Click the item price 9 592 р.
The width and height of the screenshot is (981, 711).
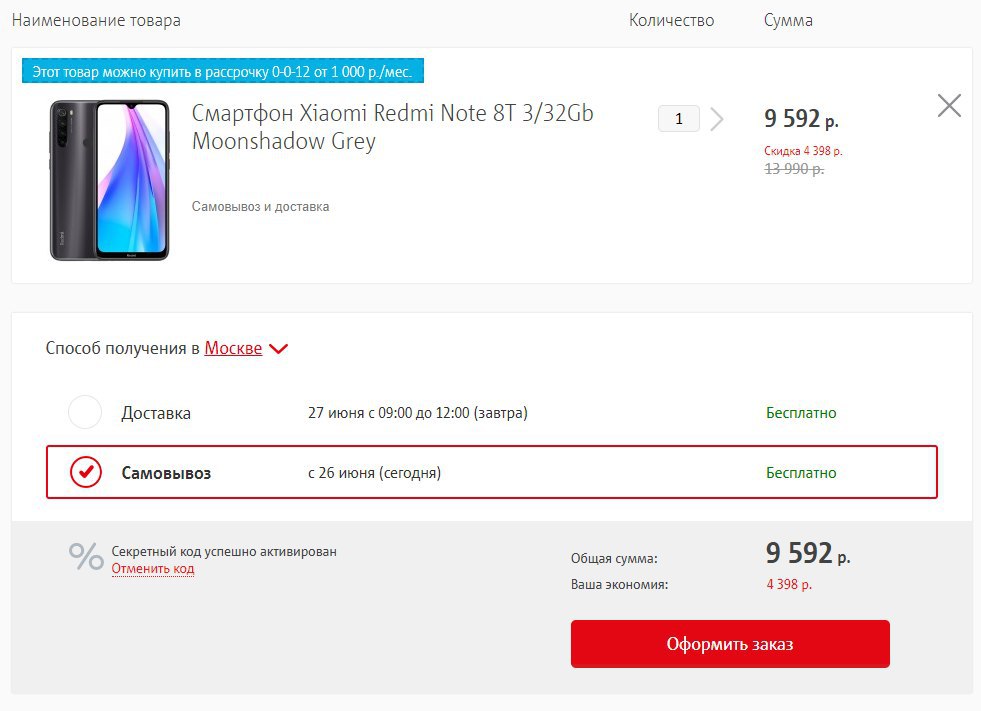coord(801,118)
